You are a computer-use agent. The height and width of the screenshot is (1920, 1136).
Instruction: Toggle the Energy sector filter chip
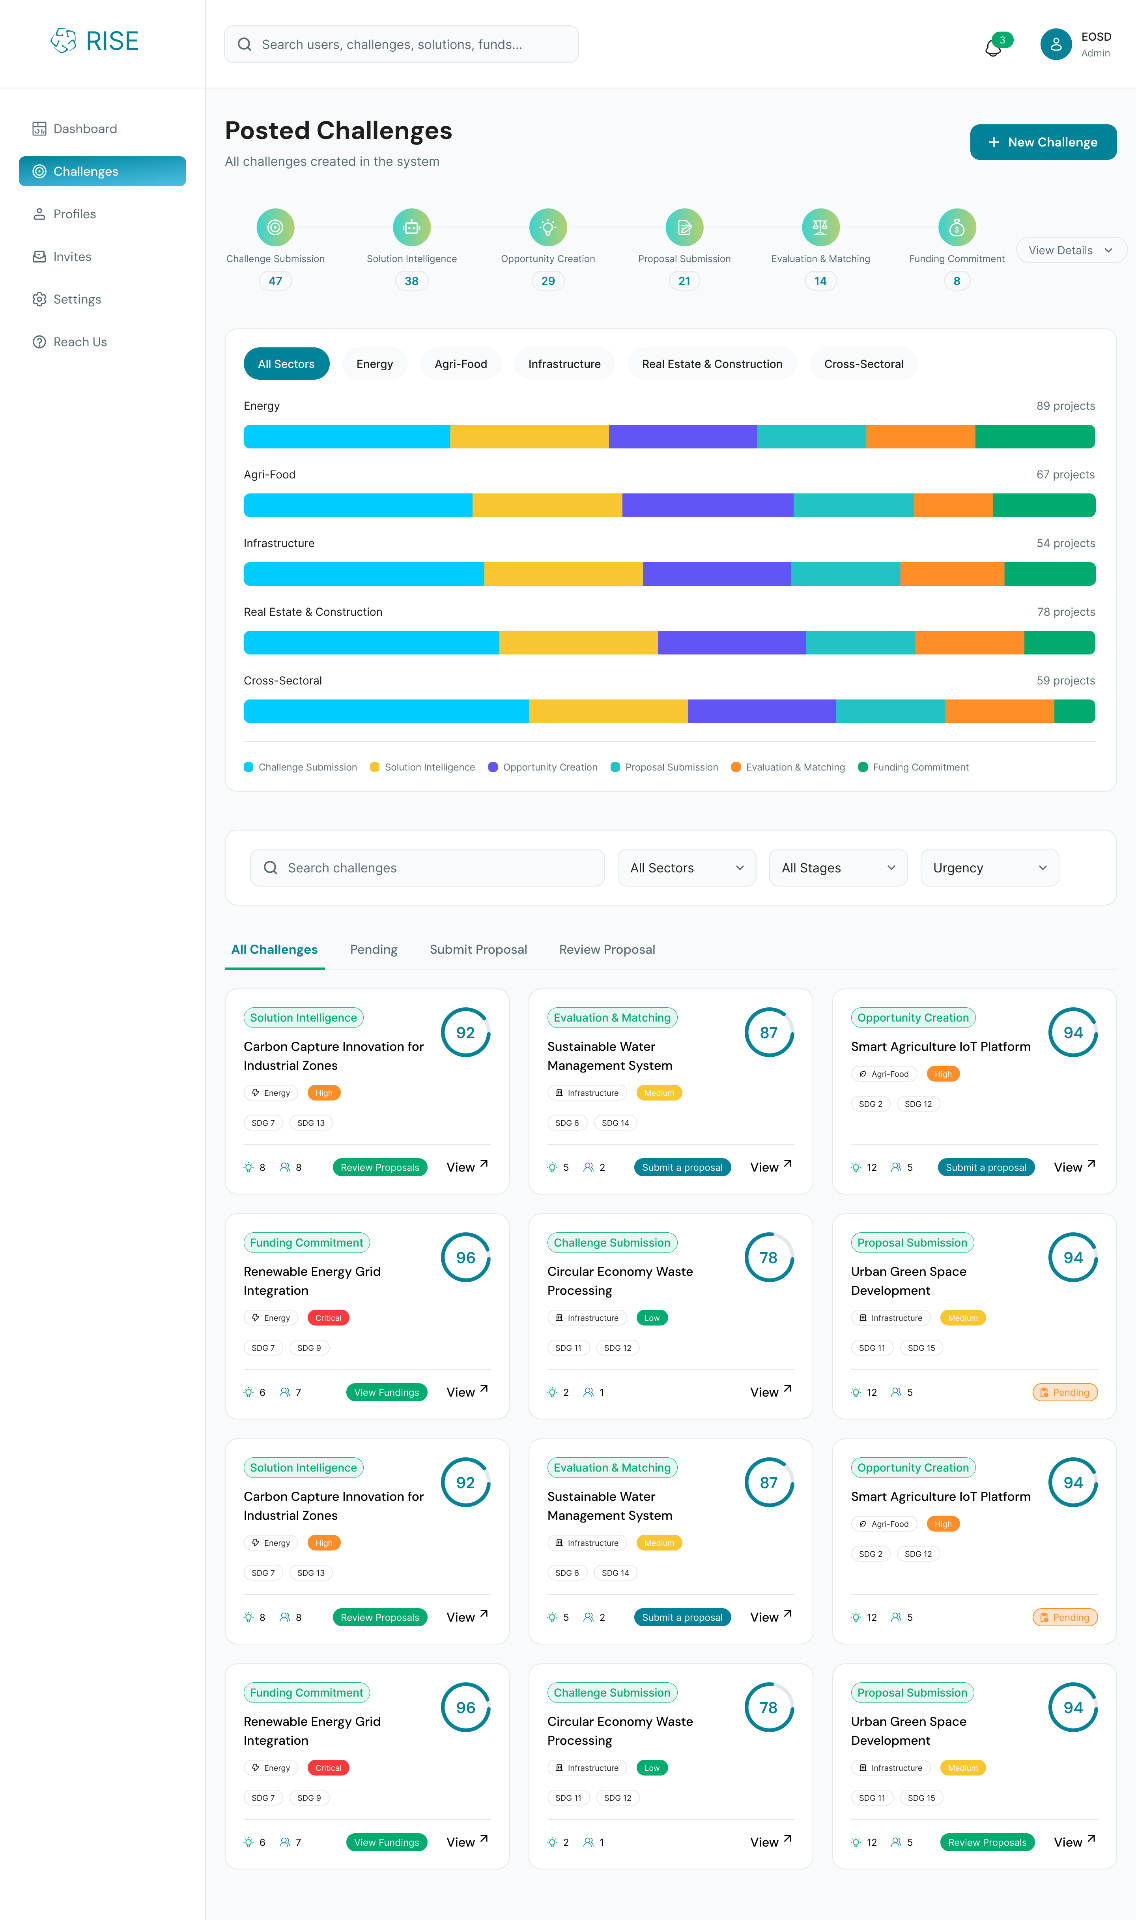(375, 364)
